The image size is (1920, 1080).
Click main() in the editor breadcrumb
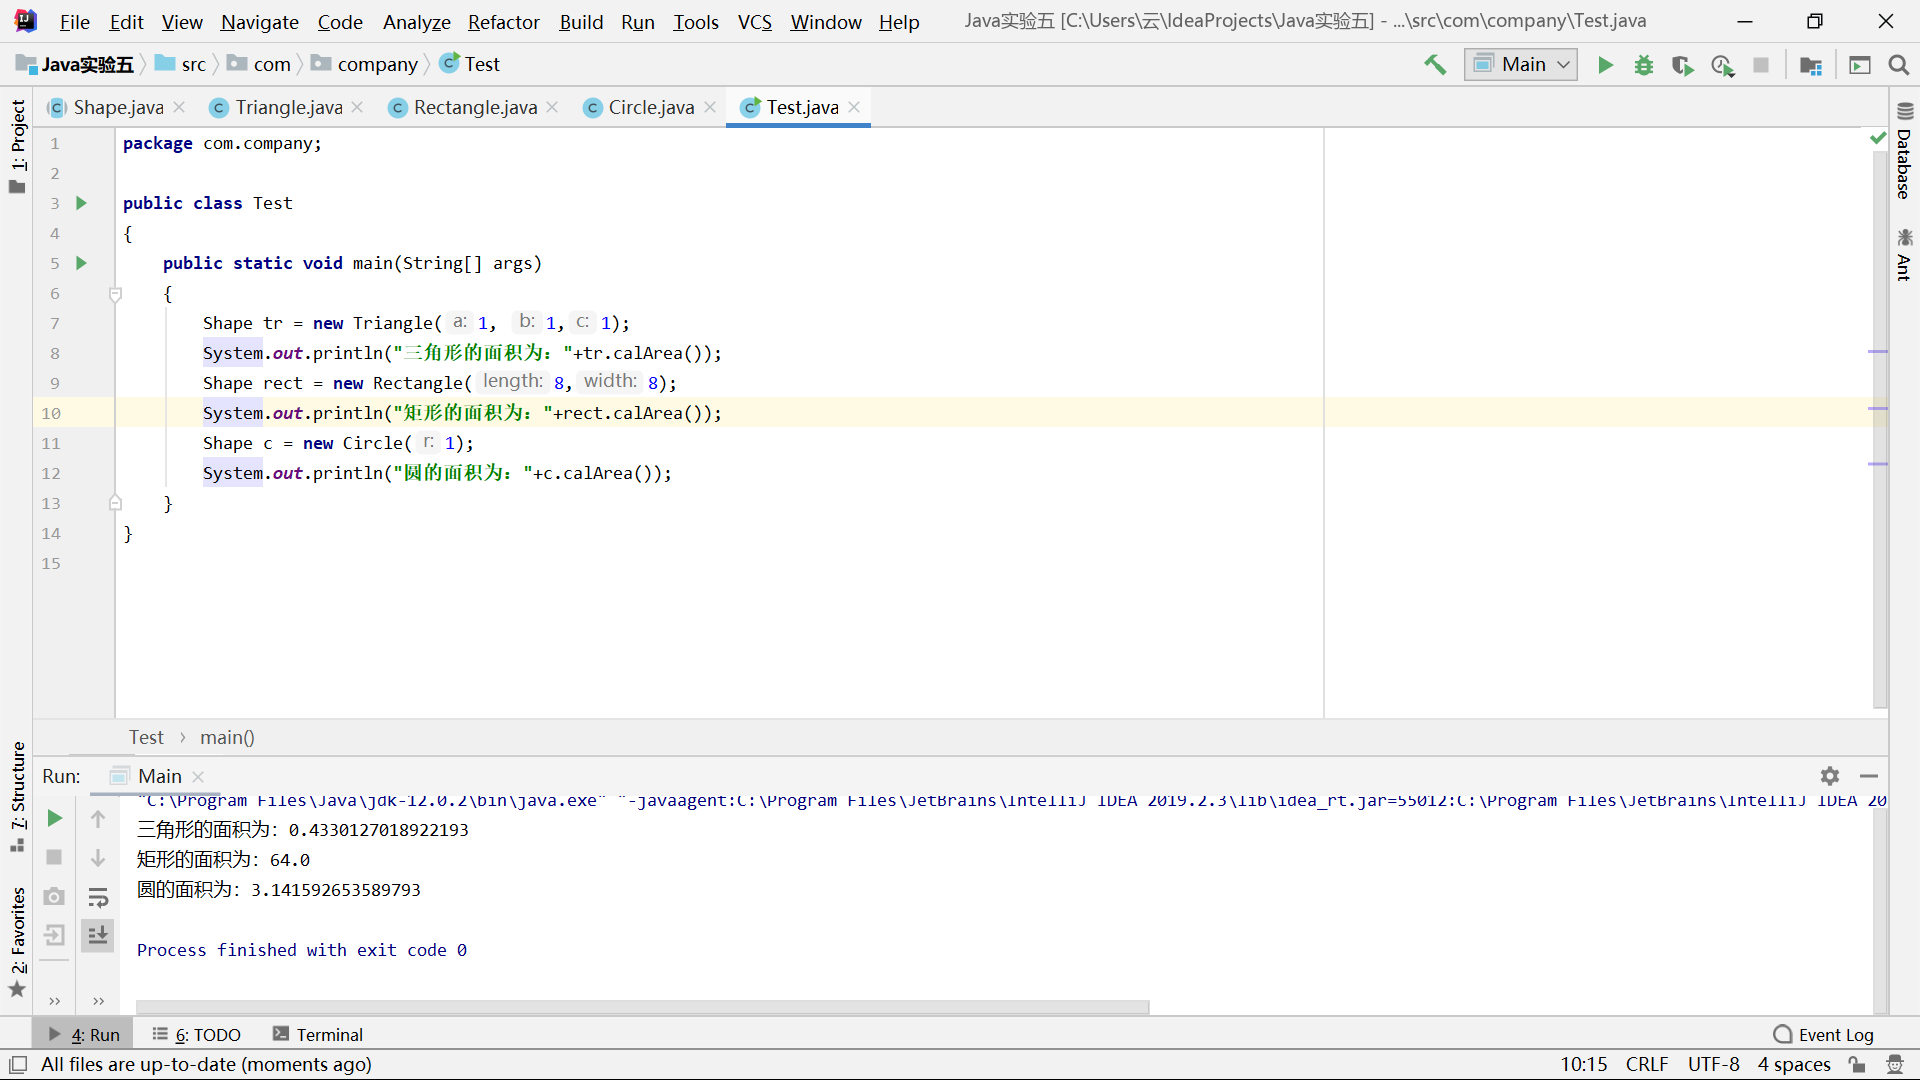point(227,738)
